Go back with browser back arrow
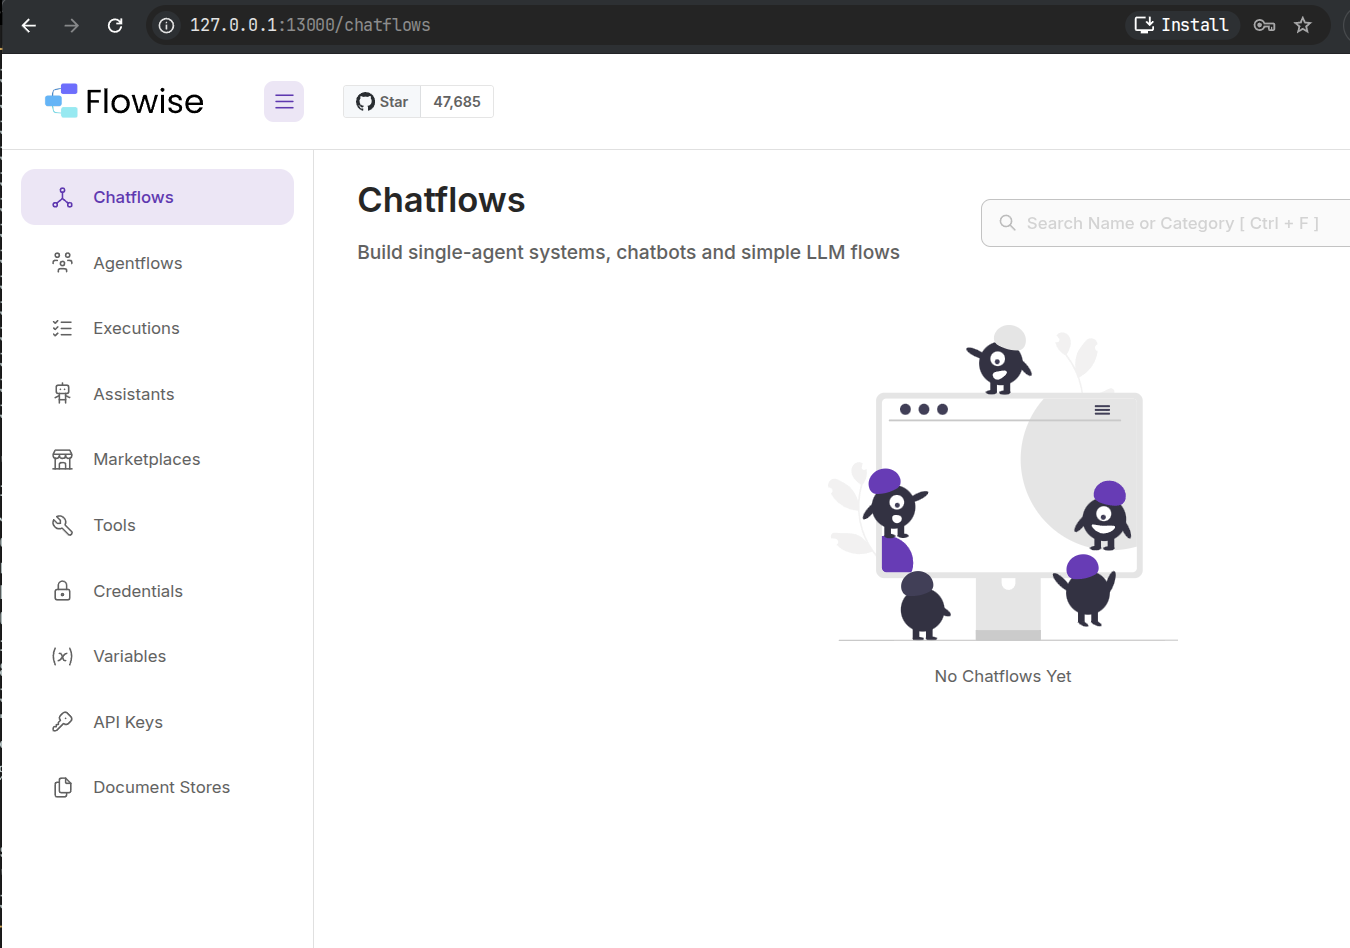The image size is (1350, 948). [29, 26]
